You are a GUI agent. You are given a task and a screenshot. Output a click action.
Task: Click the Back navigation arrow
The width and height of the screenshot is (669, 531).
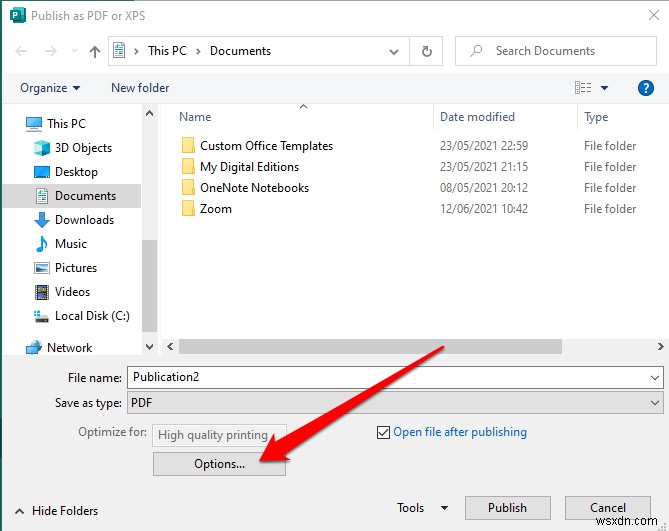[x=21, y=52]
